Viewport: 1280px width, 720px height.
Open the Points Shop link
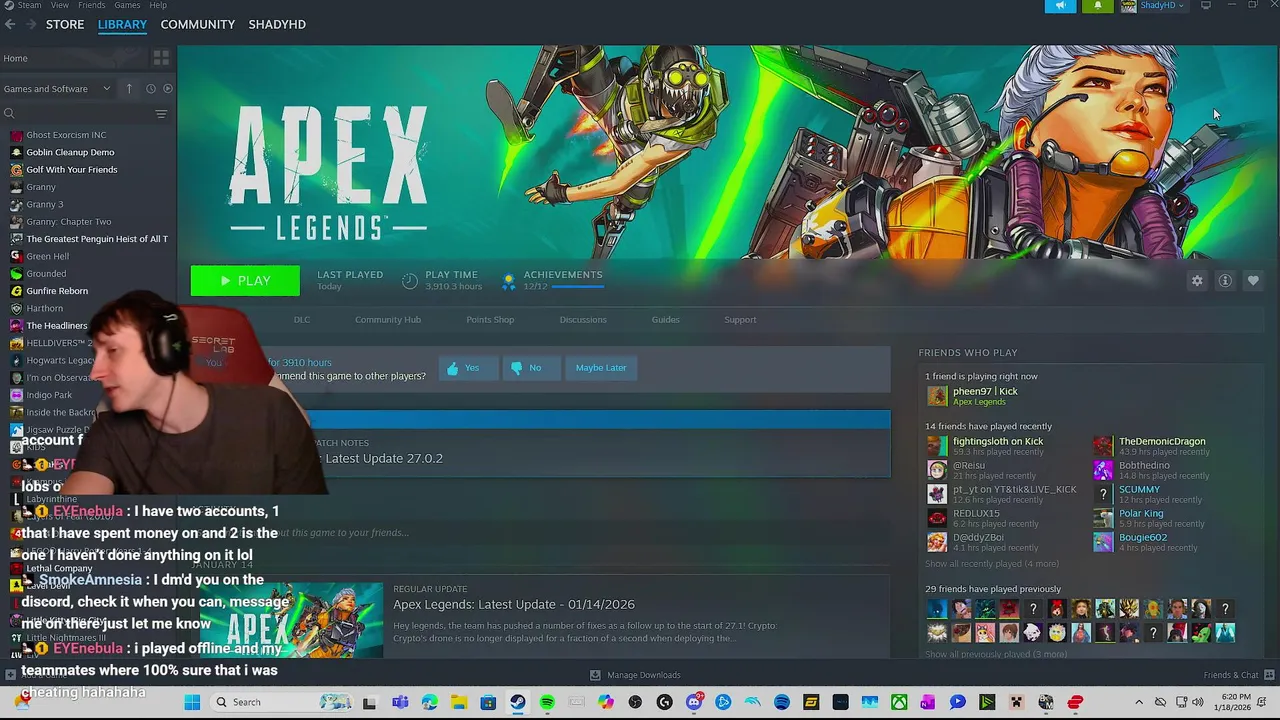490,320
